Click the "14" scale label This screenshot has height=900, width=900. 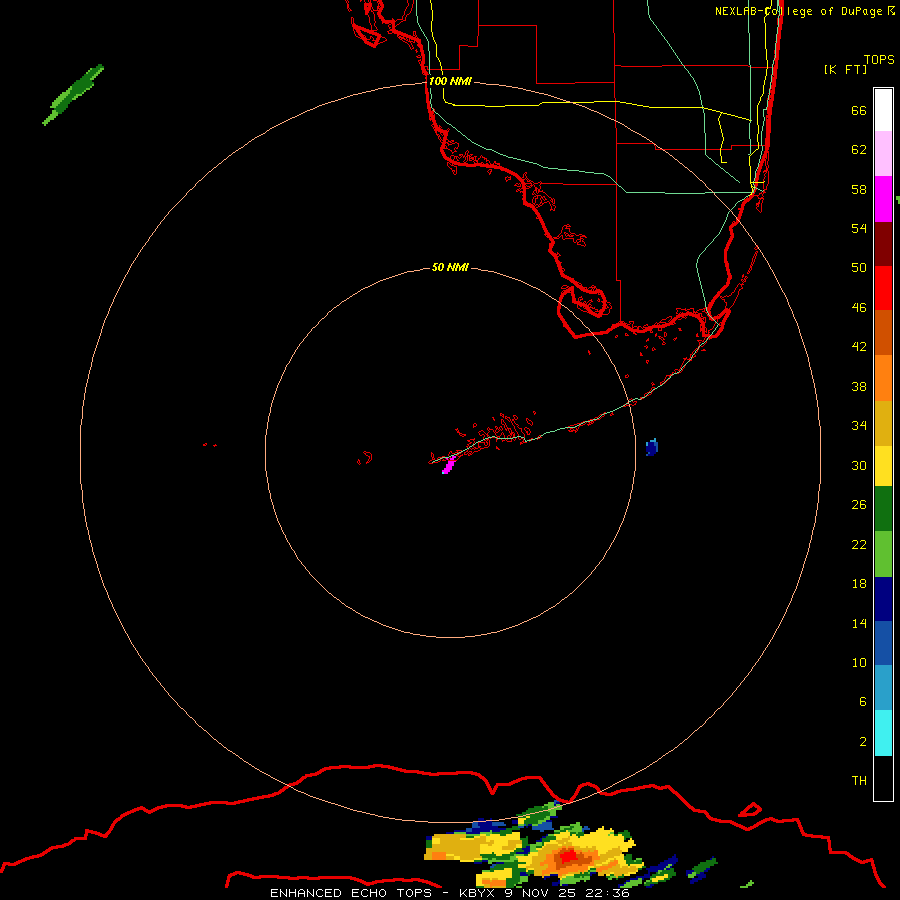(859, 623)
